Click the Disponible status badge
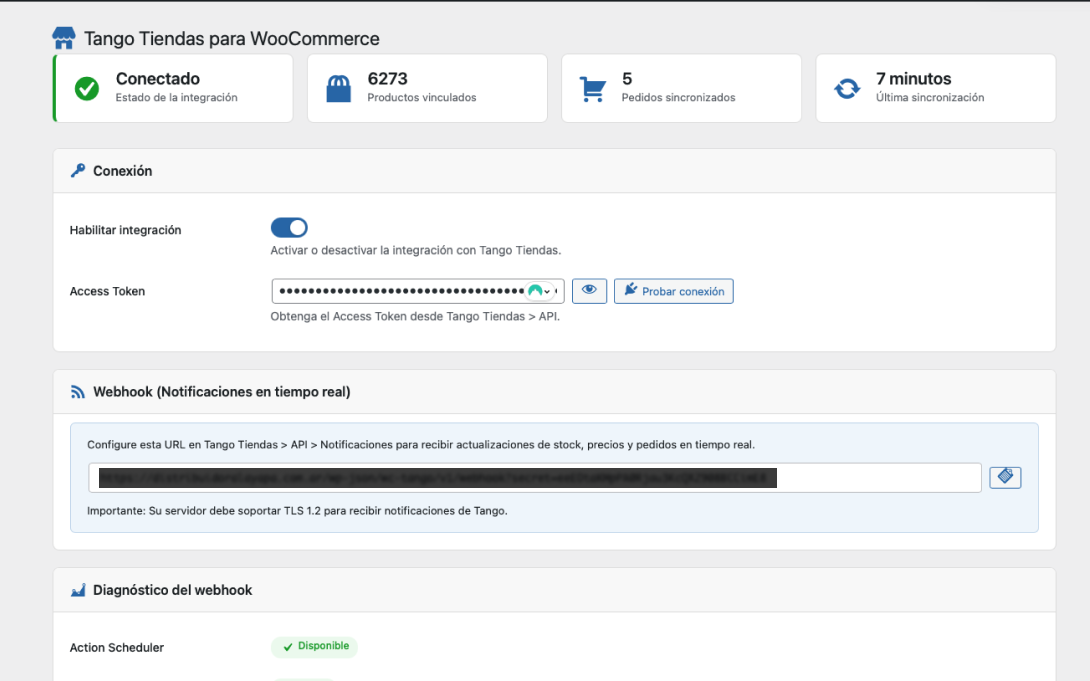 tap(314, 646)
